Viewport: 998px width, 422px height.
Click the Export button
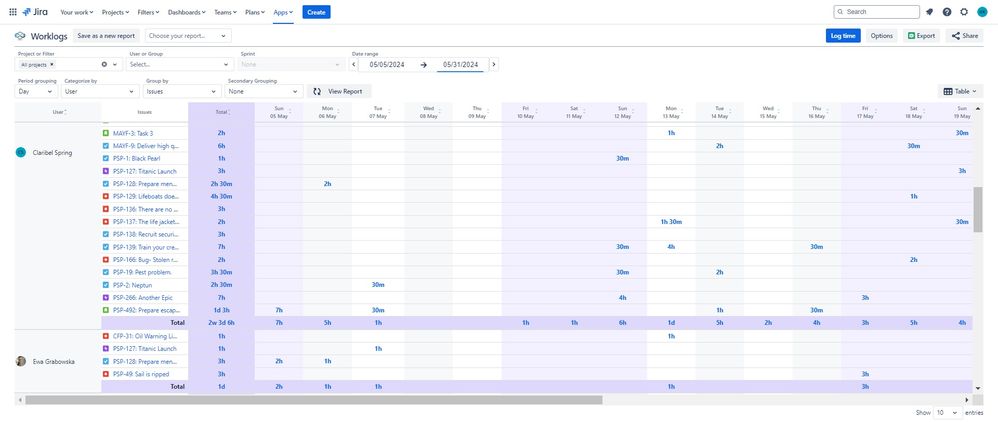coord(921,36)
